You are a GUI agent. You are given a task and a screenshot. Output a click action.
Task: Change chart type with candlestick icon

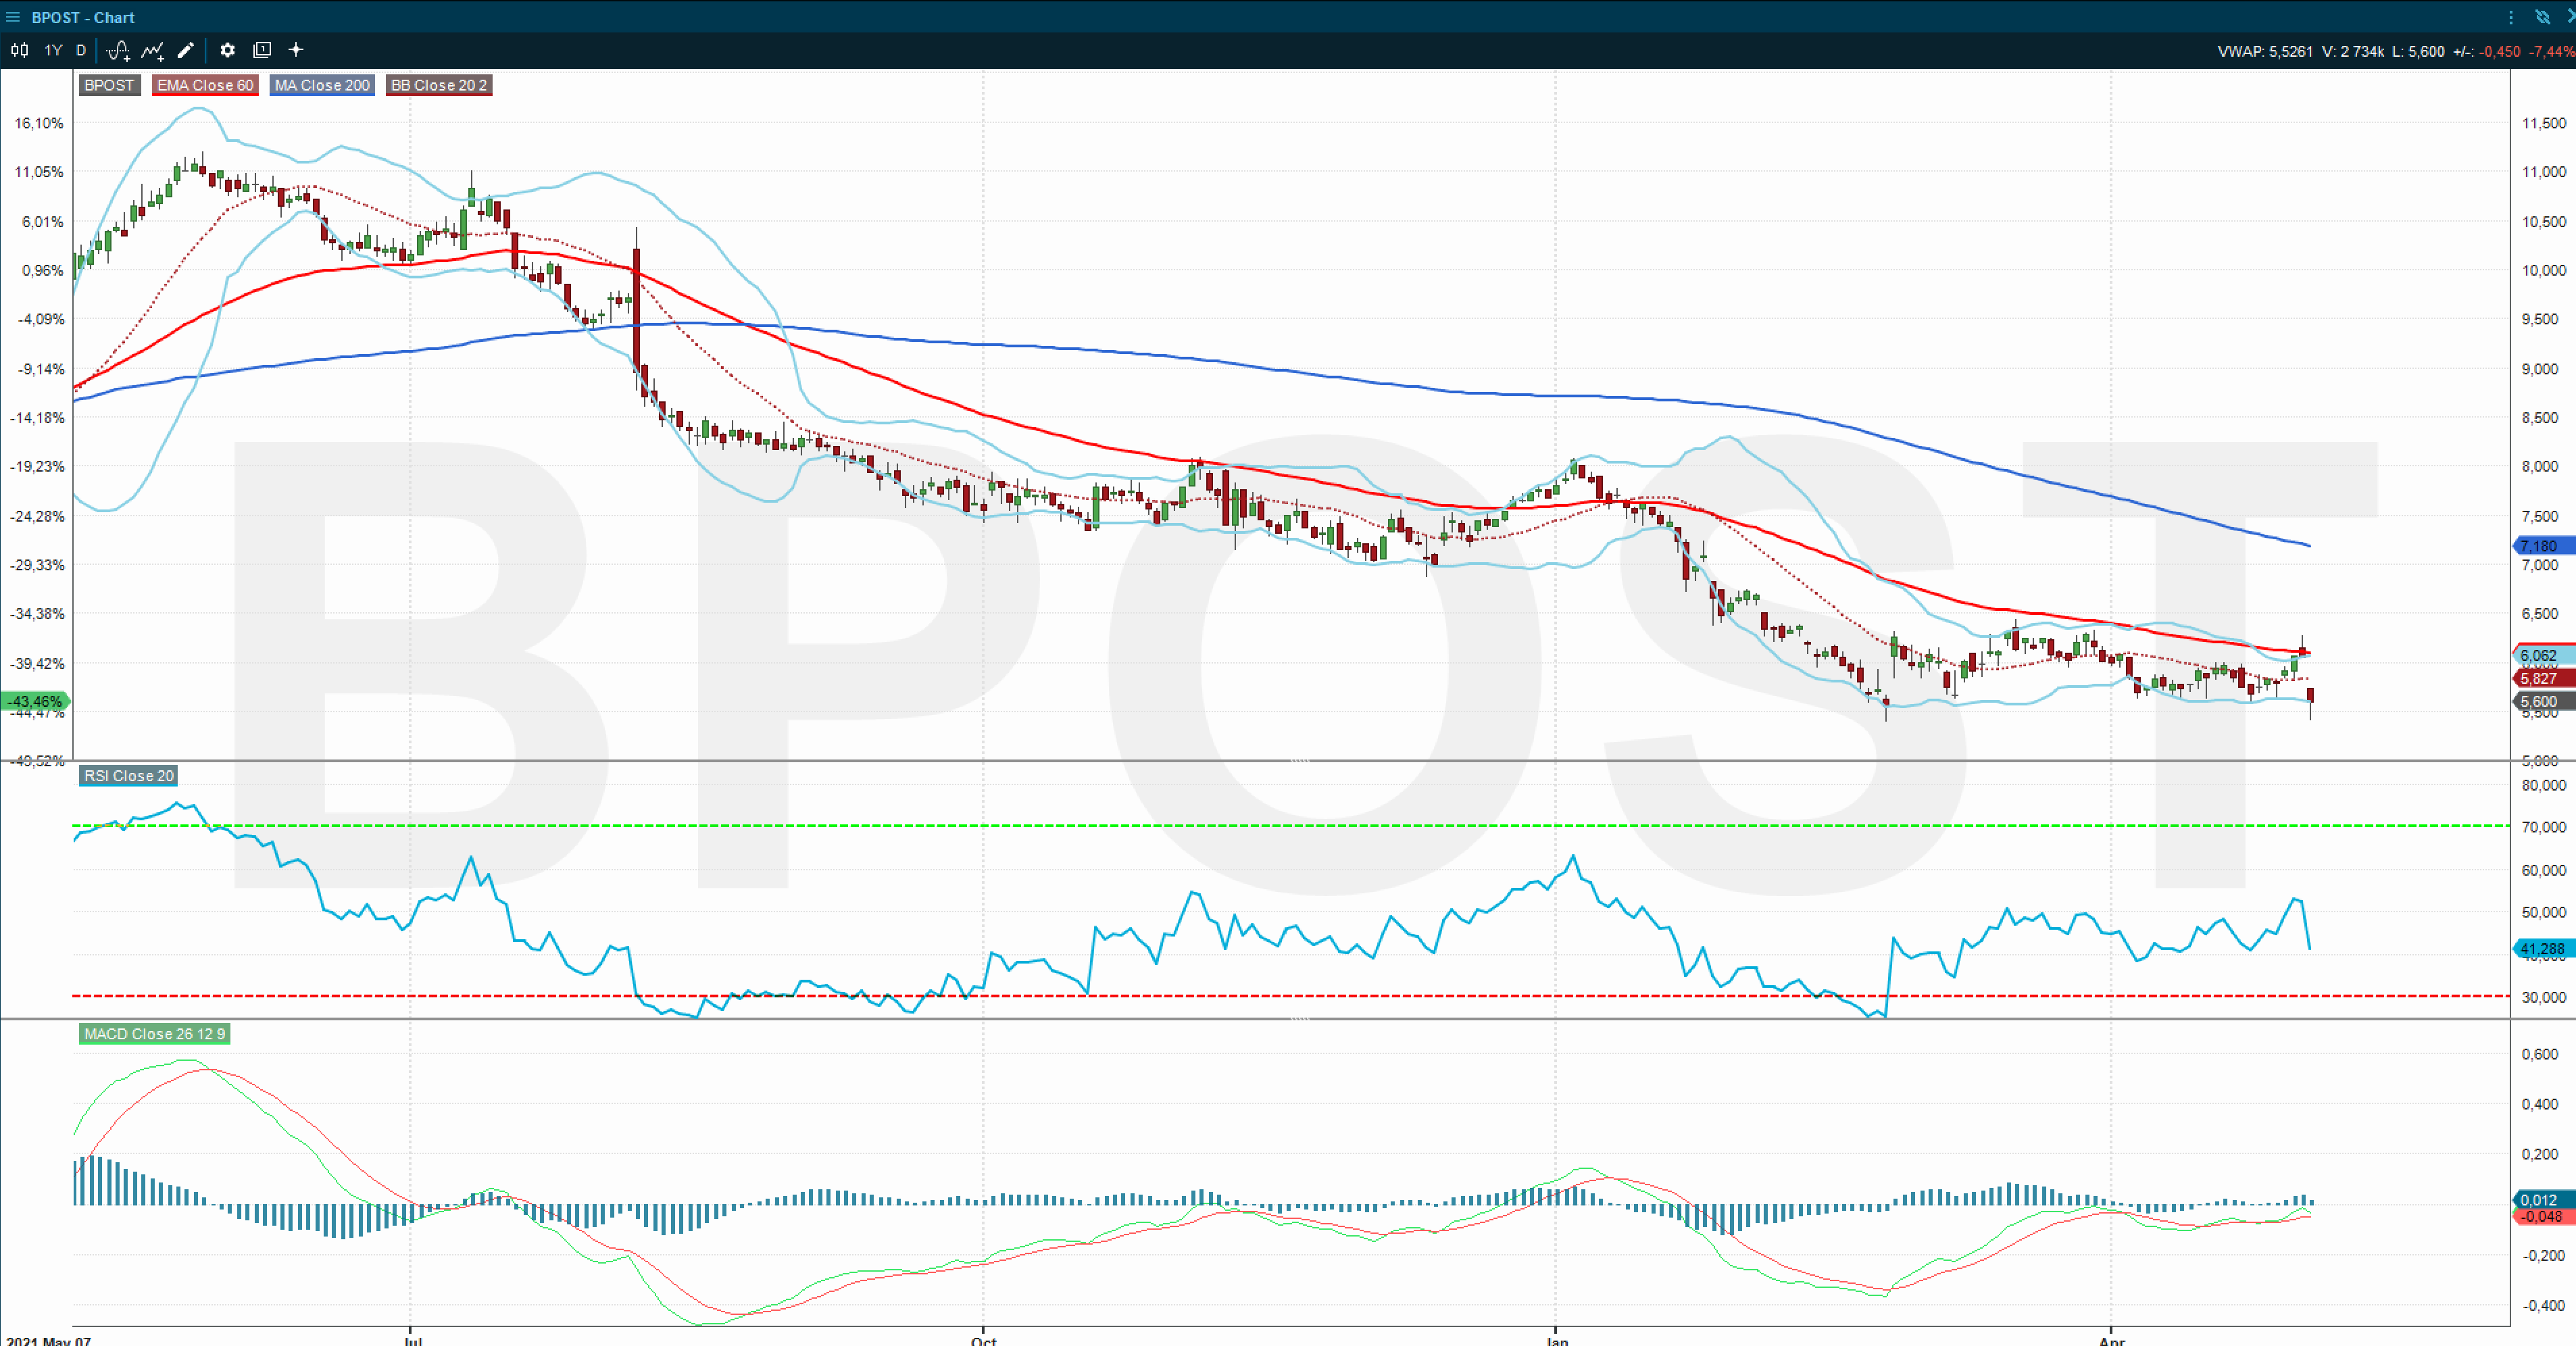pyautogui.click(x=19, y=50)
